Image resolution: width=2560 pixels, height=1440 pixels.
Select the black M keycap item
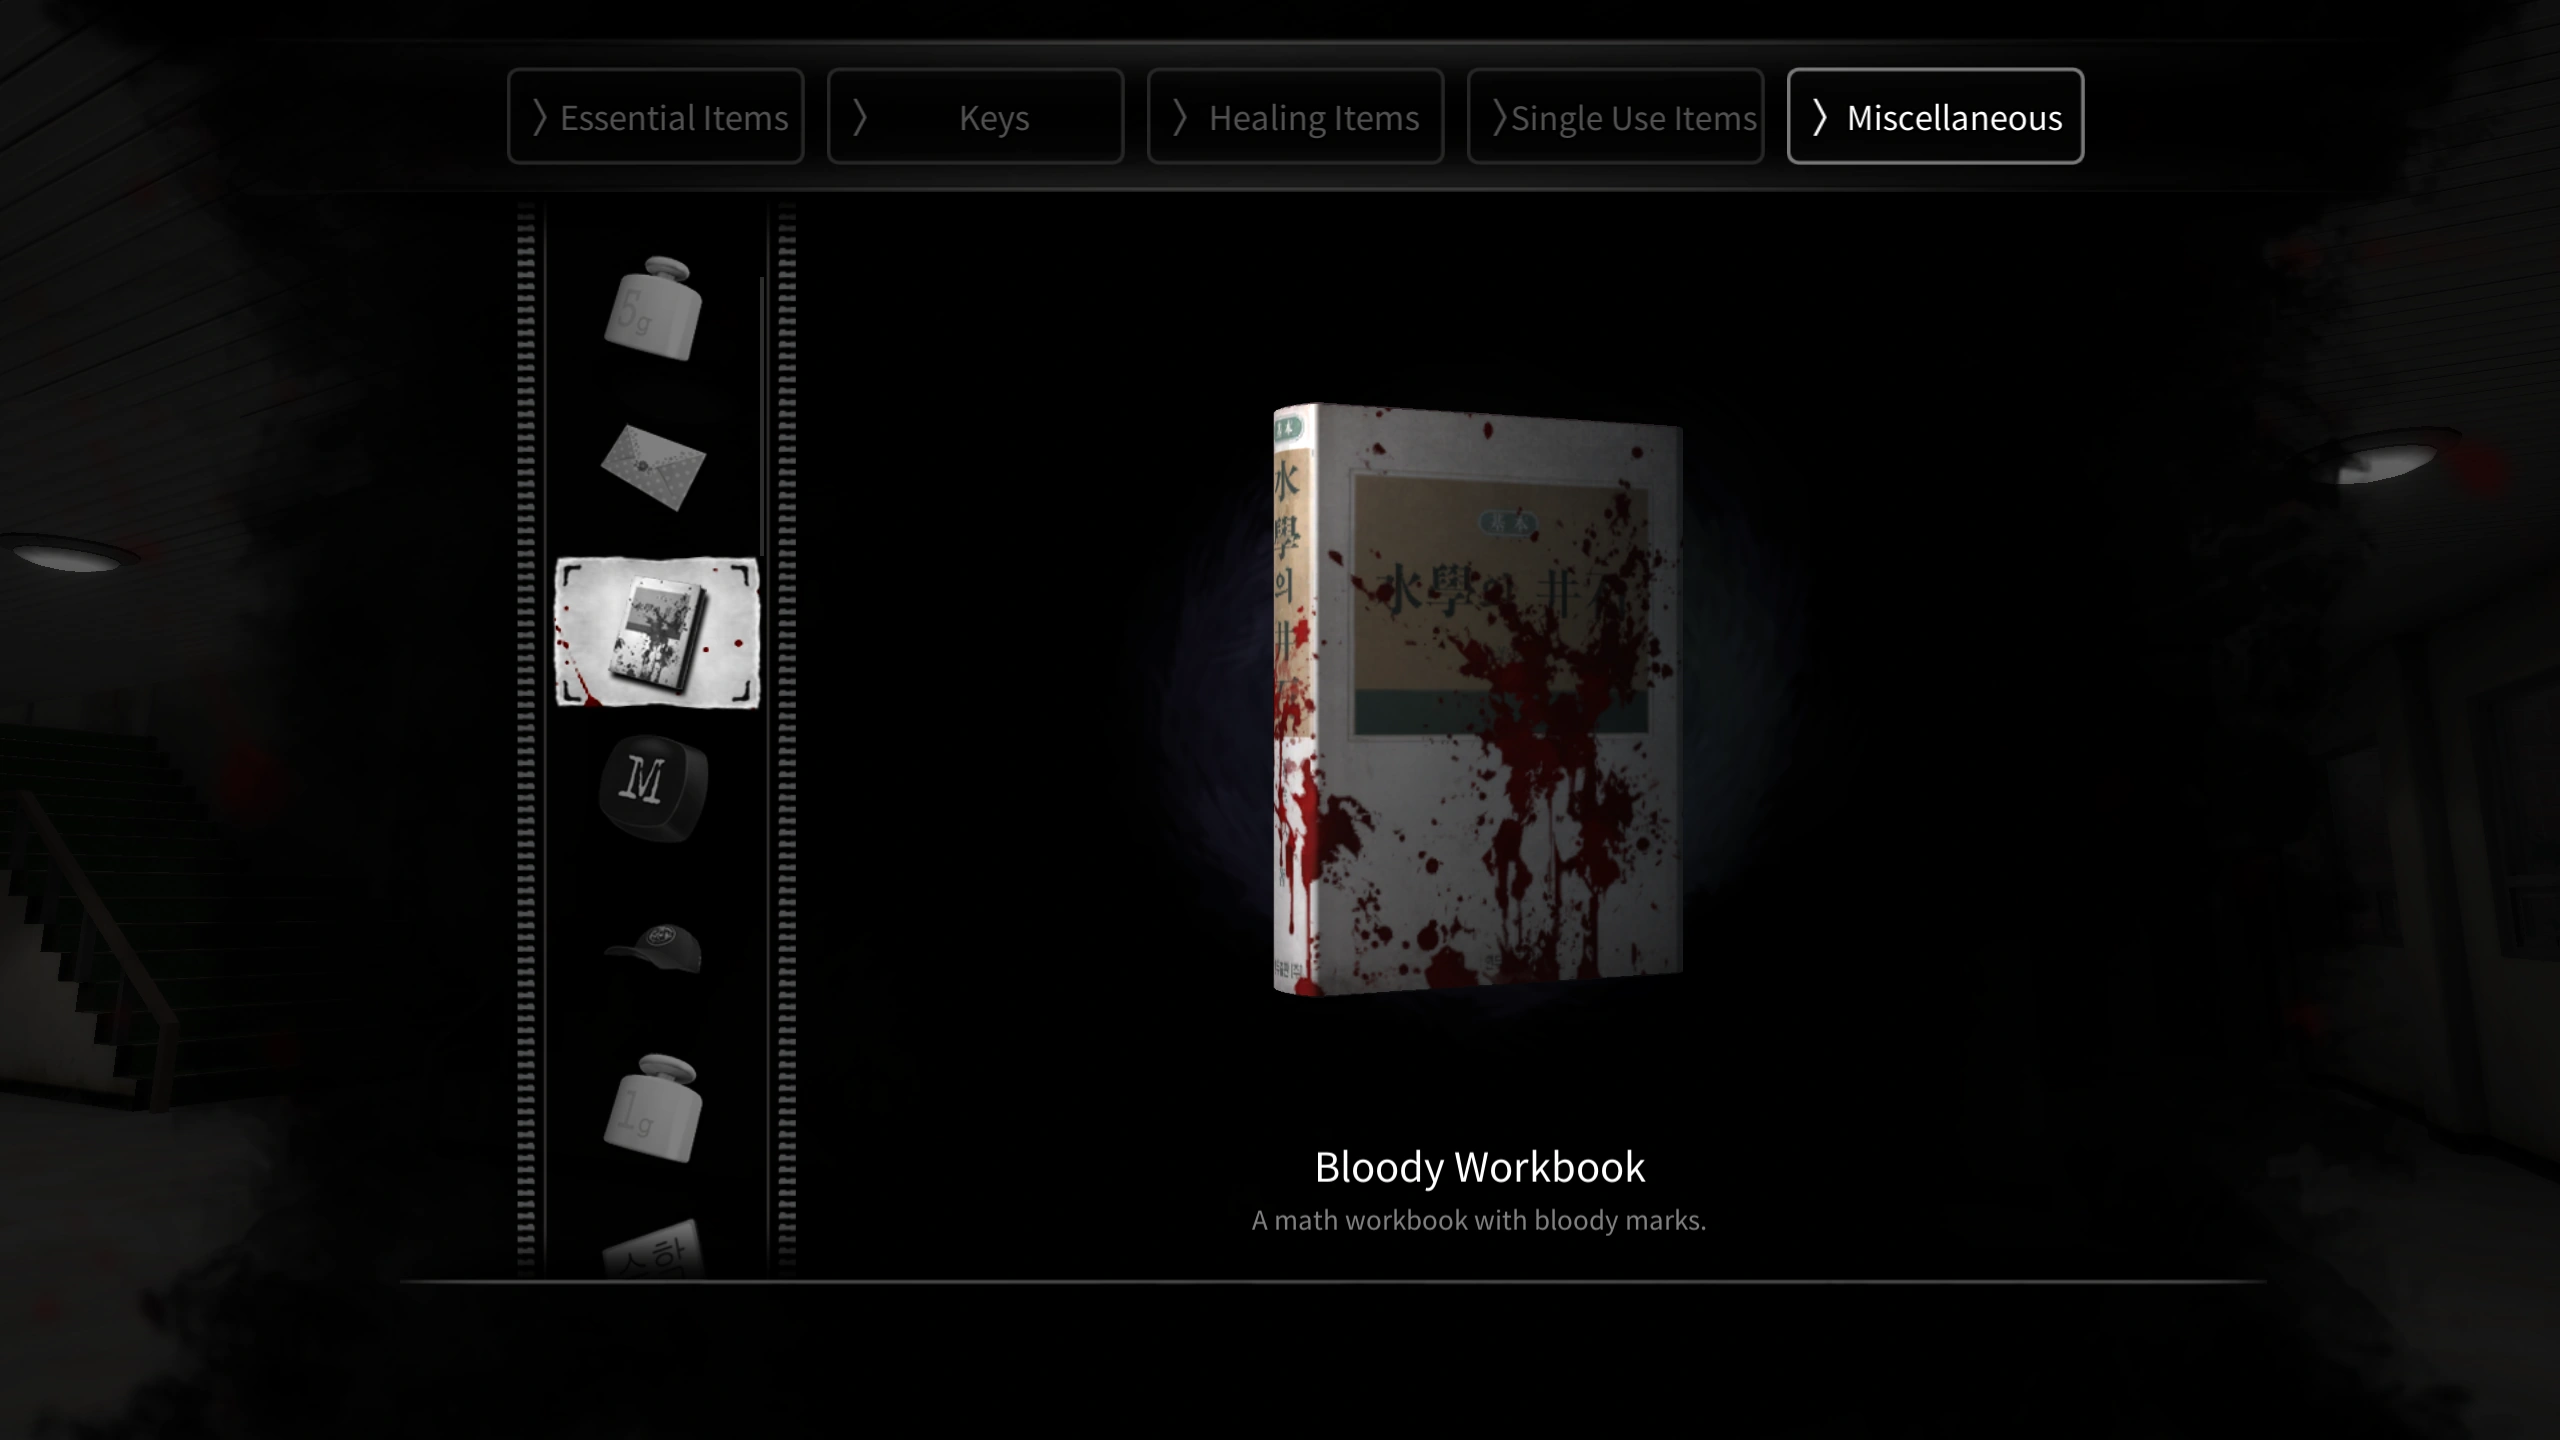click(653, 788)
